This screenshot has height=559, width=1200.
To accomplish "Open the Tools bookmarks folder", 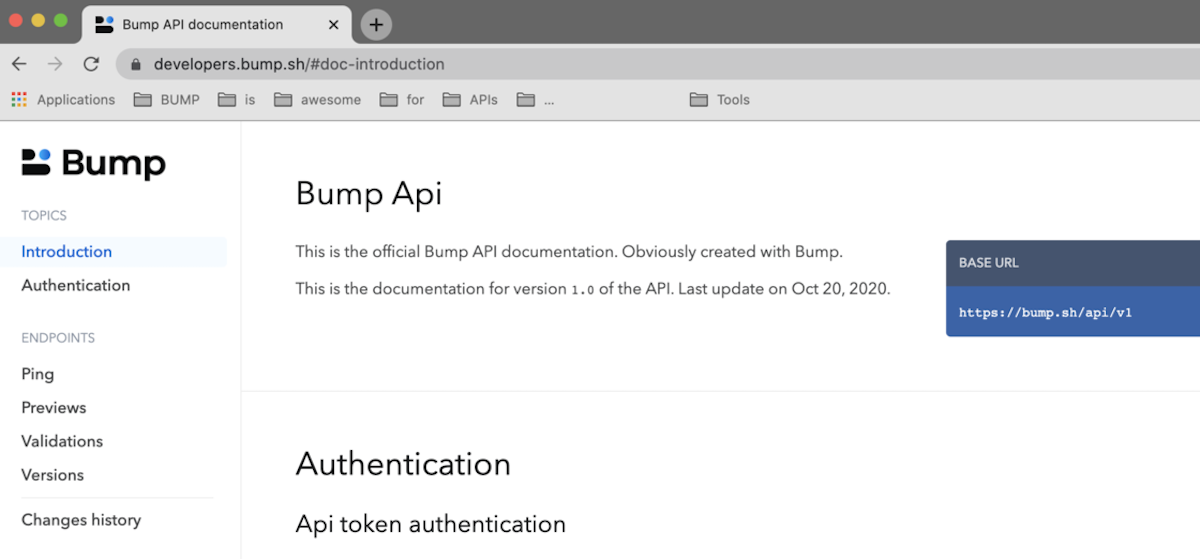I will click(x=720, y=100).
